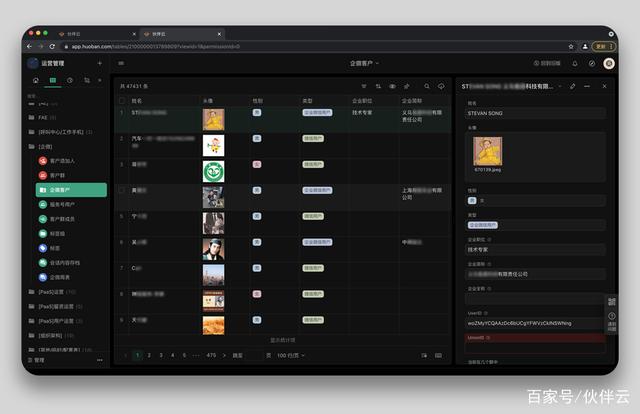Go to page 2 in pagination
The height and width of the screenshot is (414, 640).
pyautogui.click(x=148, y=355)
